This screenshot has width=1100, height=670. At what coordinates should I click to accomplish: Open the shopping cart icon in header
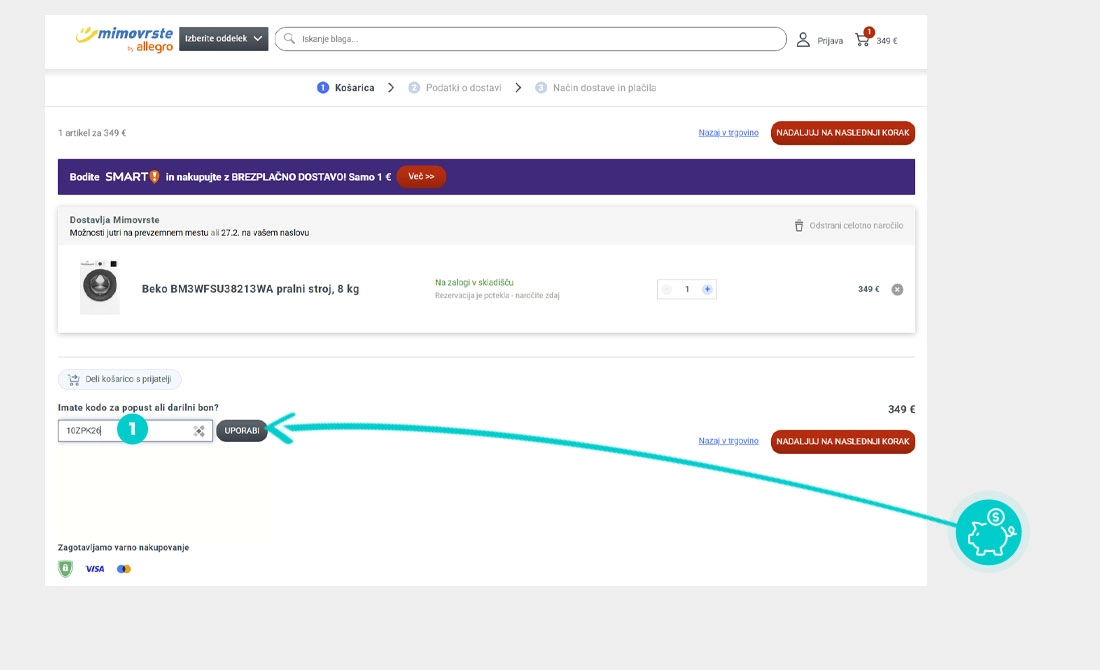tap(862, 40)
